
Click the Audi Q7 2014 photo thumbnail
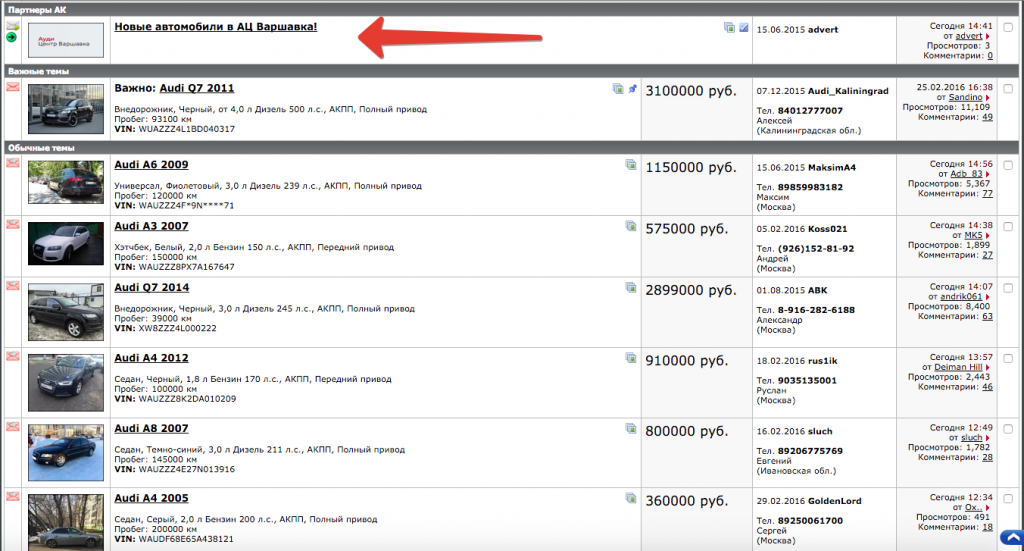(66, 312)
